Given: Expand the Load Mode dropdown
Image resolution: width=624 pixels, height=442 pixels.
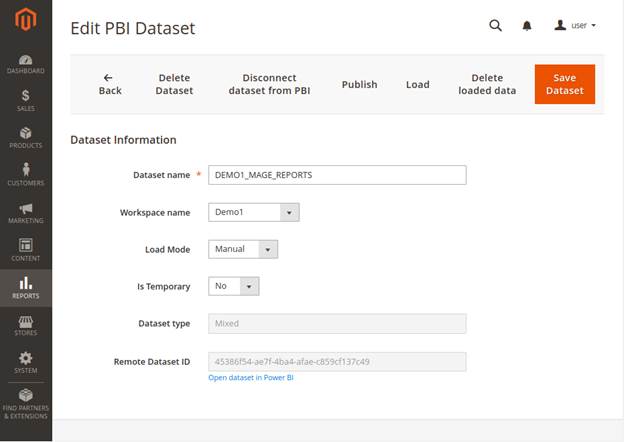Looking at the screenshot, I should click(243, 249).
